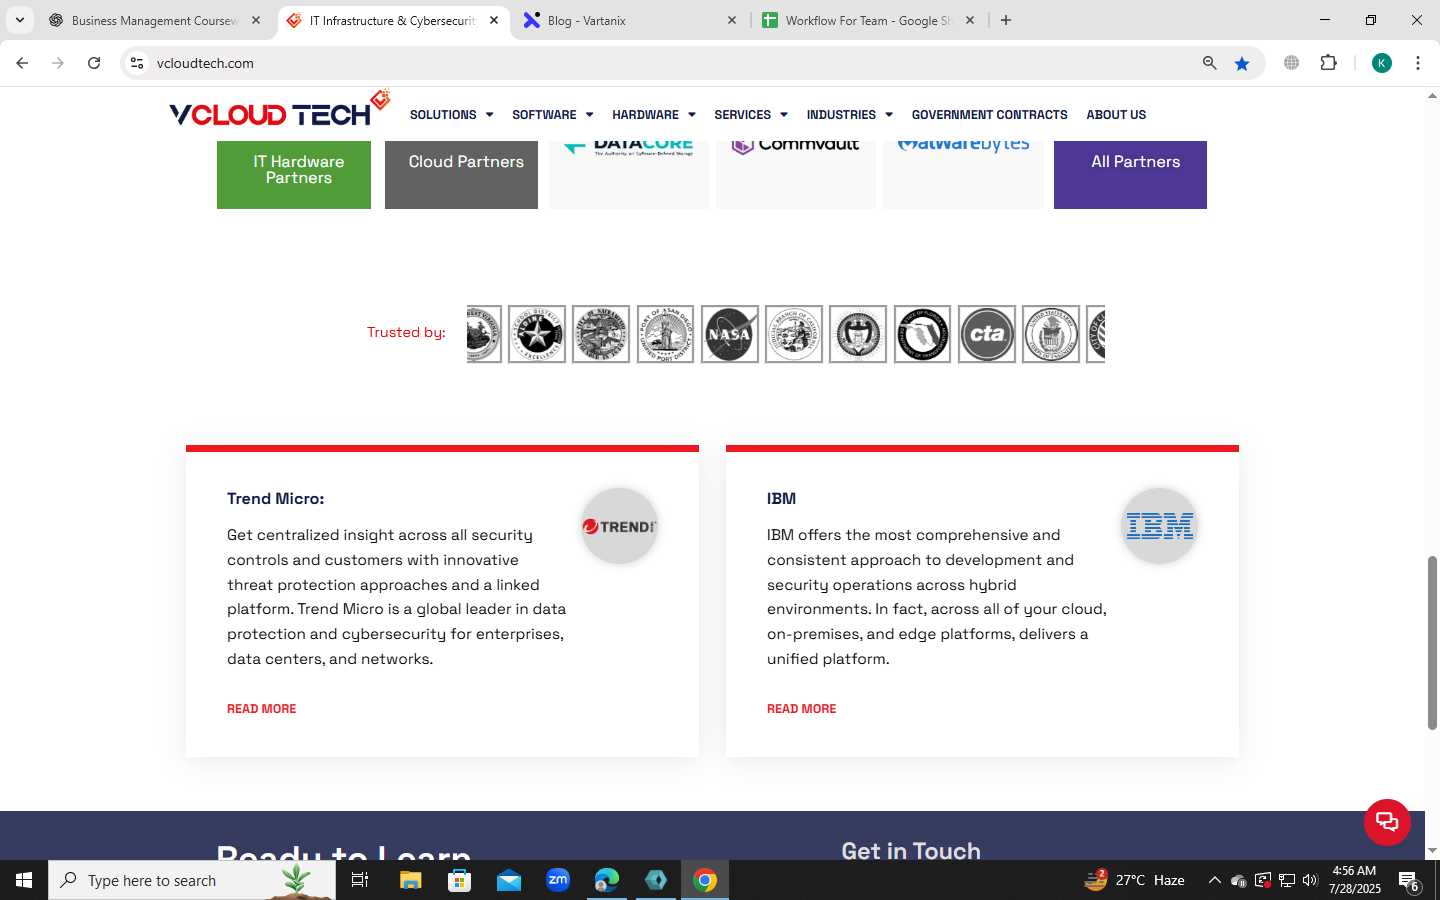Expand the Software menu
This screenshot has width=1440, height=900.
pyautogui.click(x=552, y=115)
